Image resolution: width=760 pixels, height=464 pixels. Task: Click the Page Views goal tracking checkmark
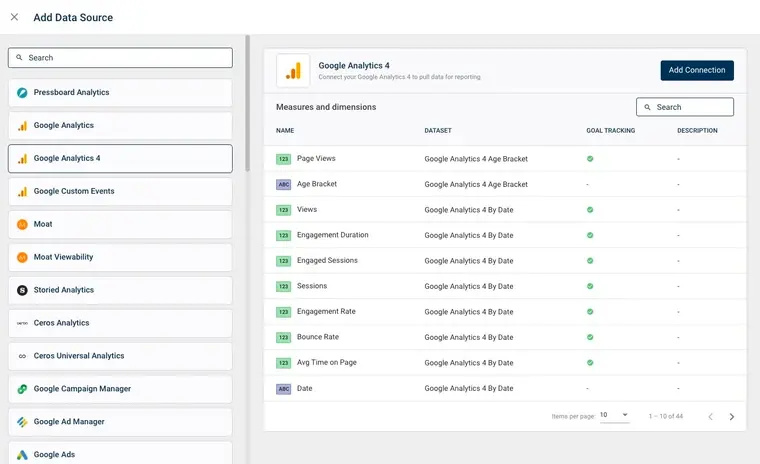(x=590, y=159)
